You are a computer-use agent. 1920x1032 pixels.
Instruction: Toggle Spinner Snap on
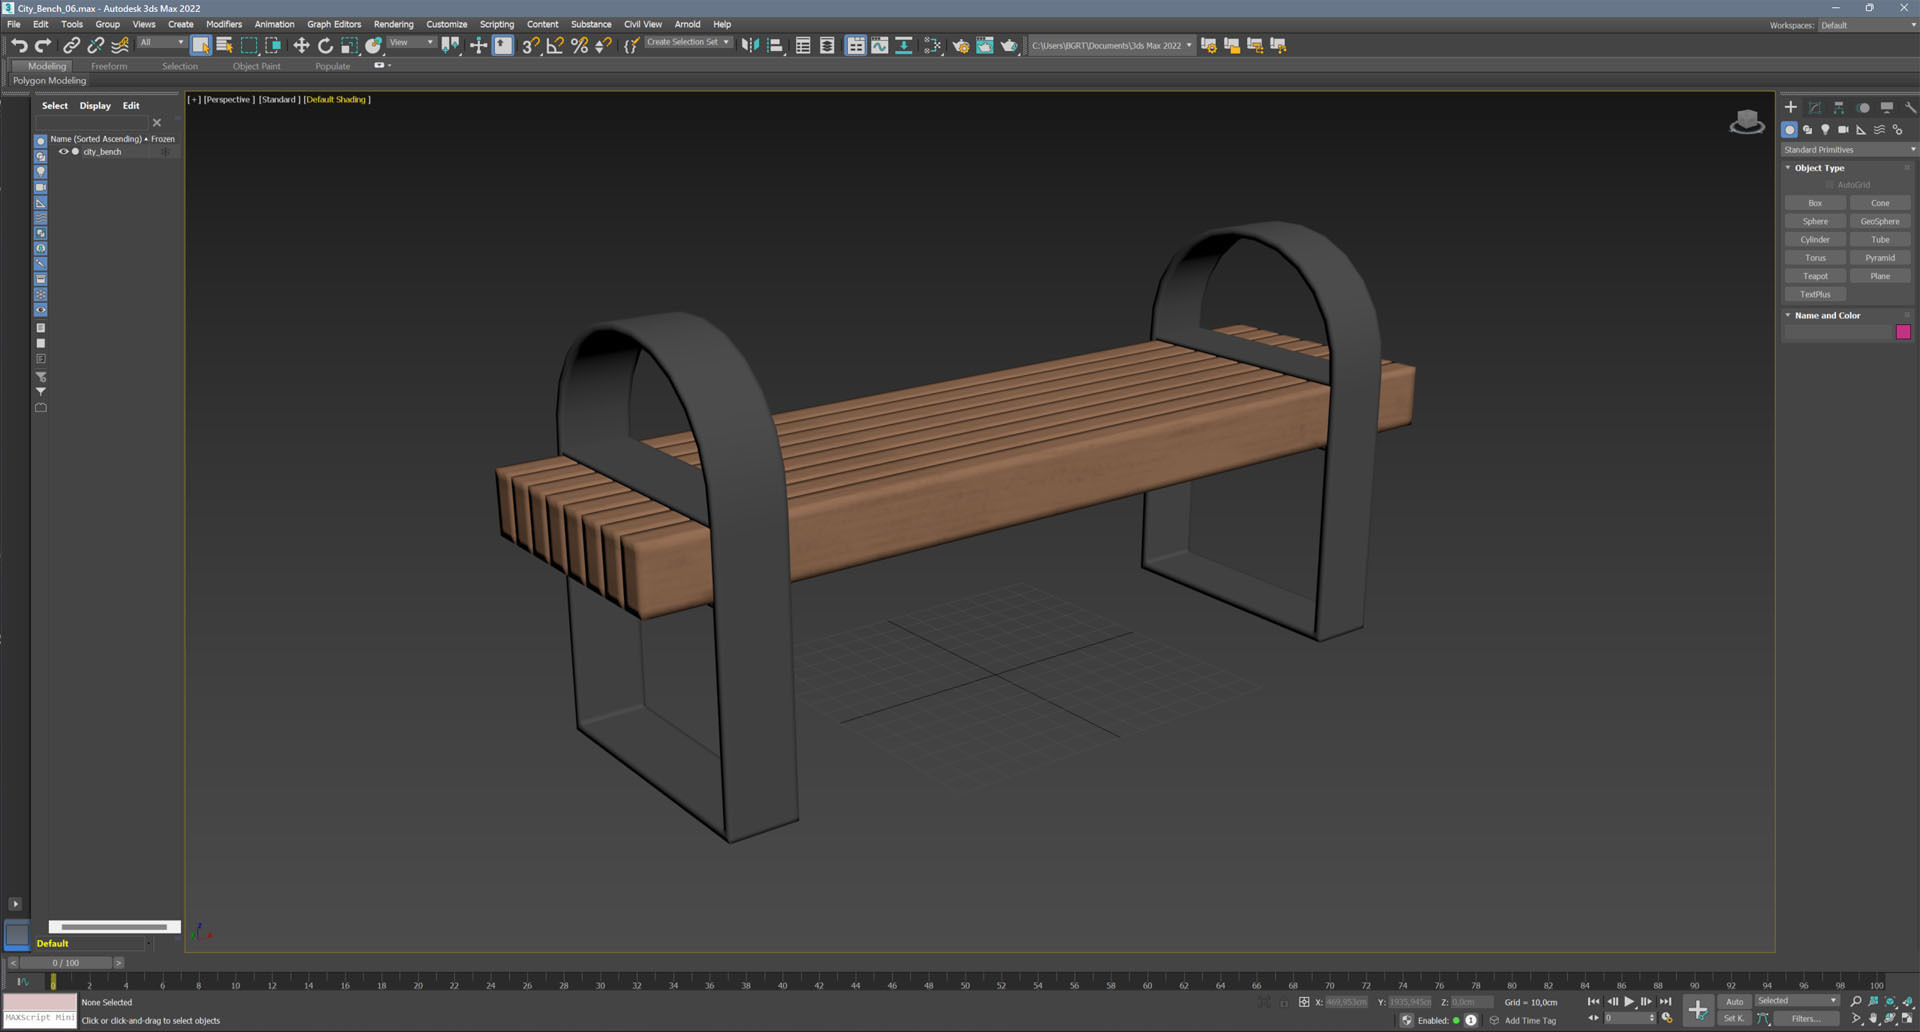point(603,45)
